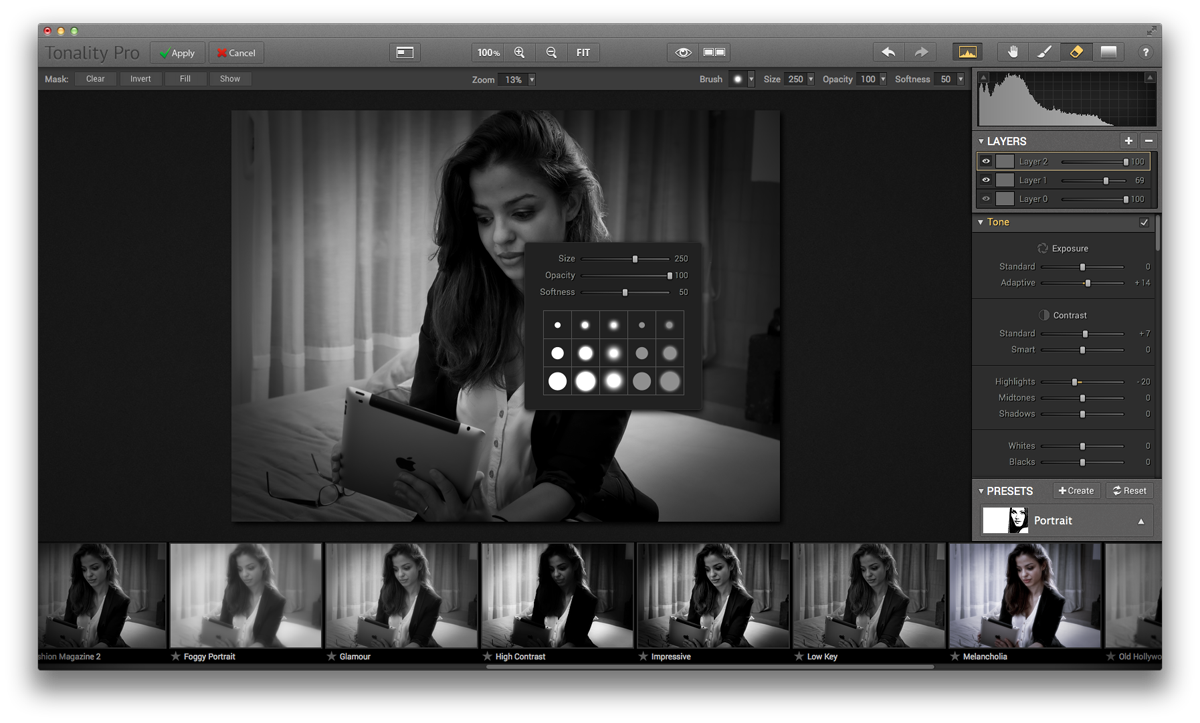Screen dimensions: 1200x723
Task: Create a new preset
Action: coord(1076,491)
